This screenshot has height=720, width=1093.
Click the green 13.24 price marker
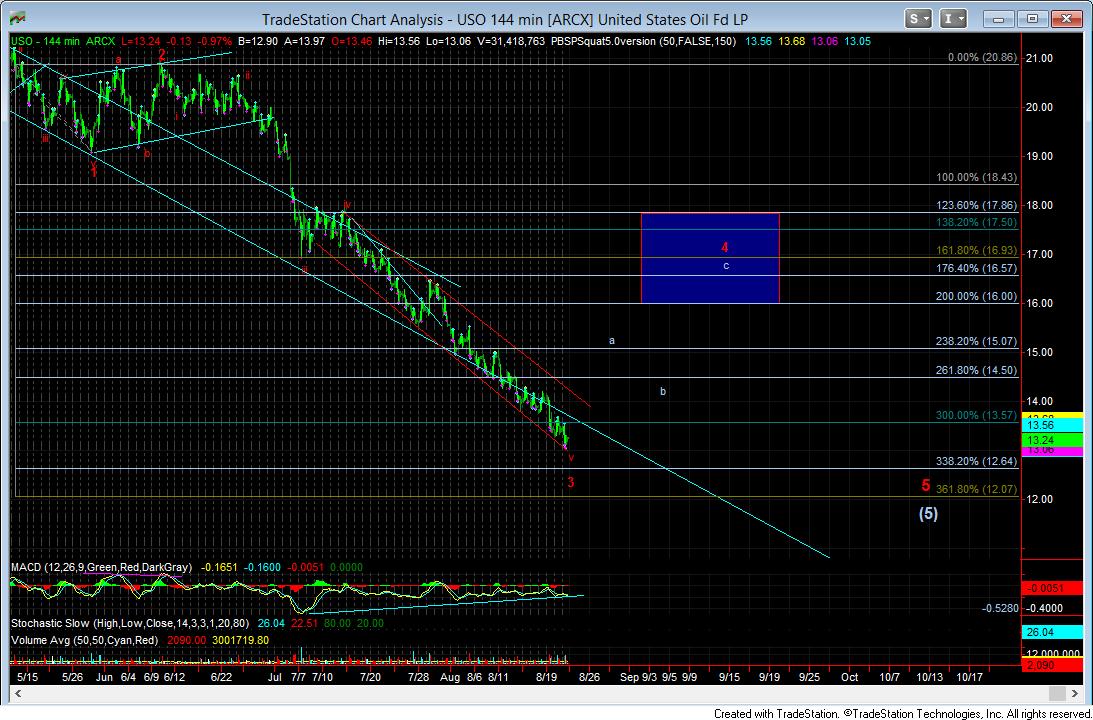point(1052,440)
